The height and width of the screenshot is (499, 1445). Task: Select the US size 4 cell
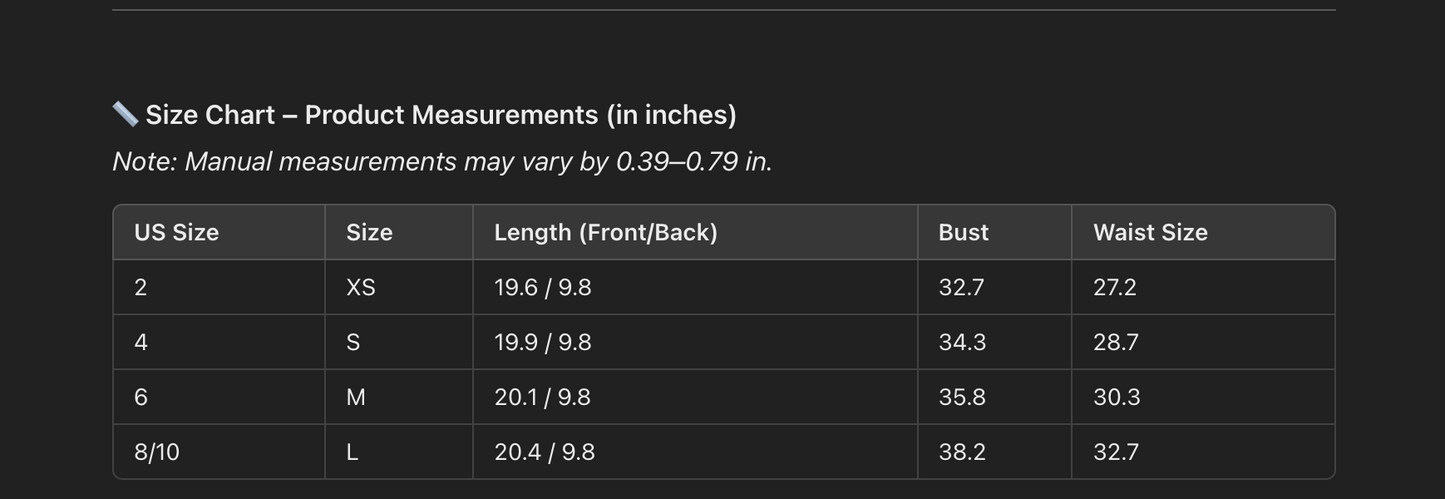[x=219, y=342]
